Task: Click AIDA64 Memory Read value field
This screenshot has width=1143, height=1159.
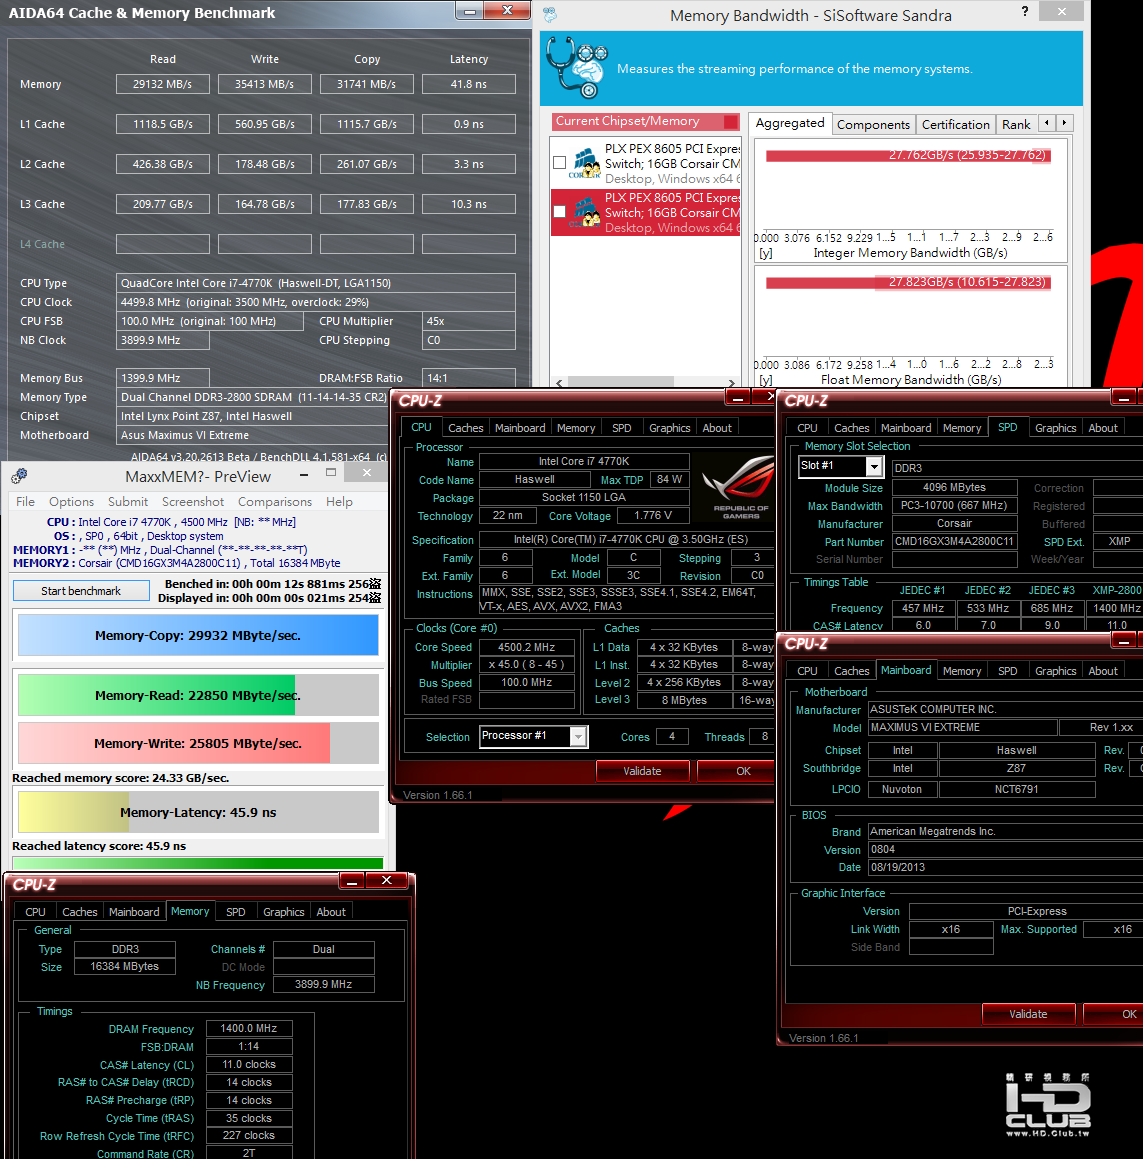Action: point(163,84)
